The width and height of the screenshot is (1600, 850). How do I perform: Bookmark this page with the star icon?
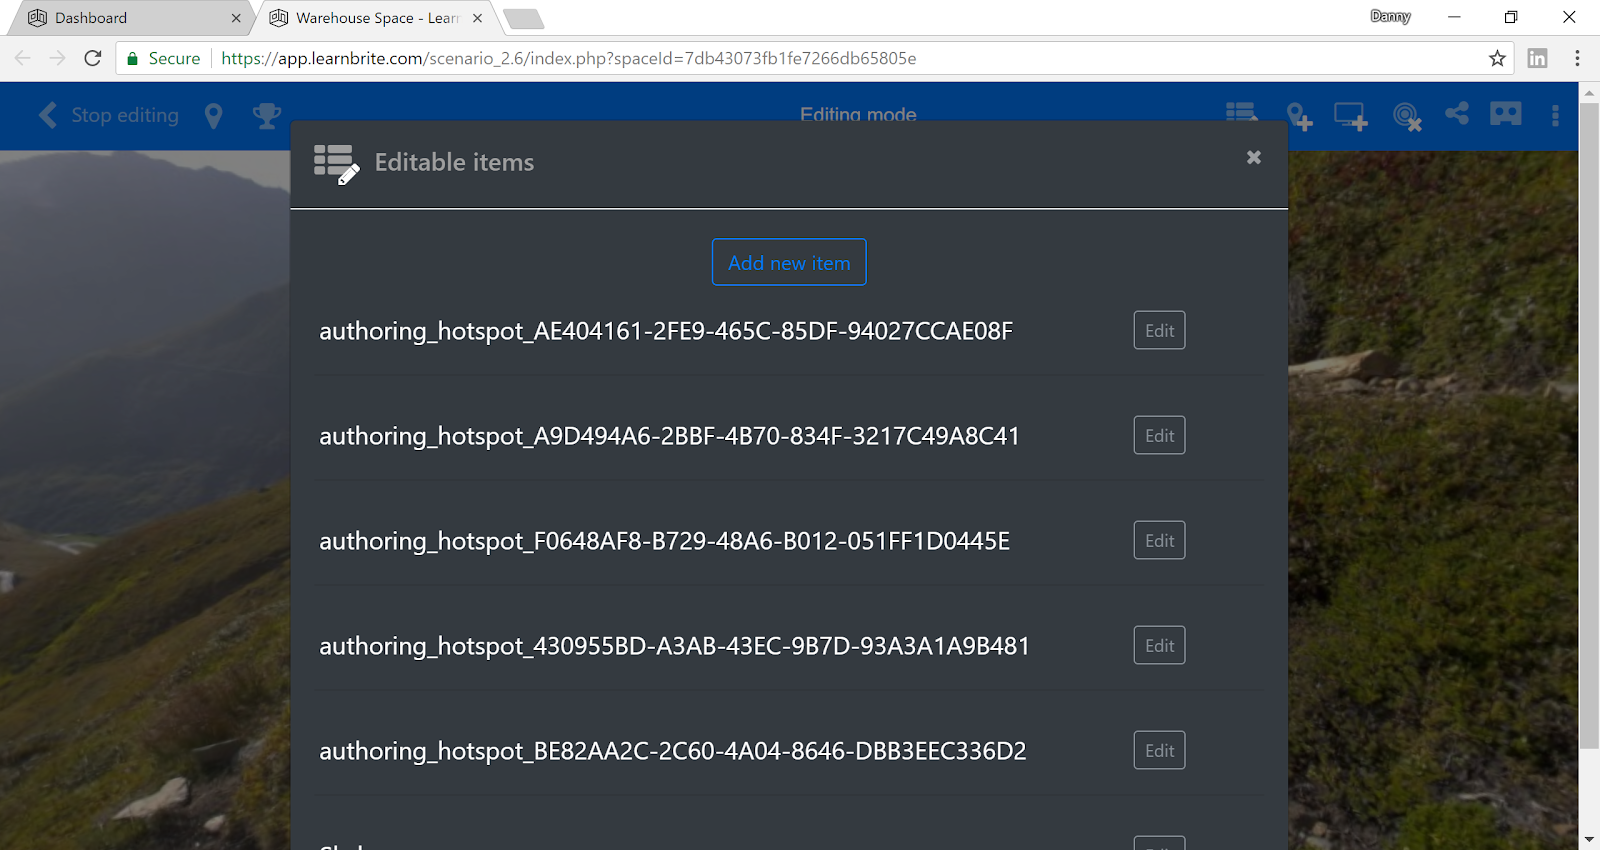pos(1497,58)
